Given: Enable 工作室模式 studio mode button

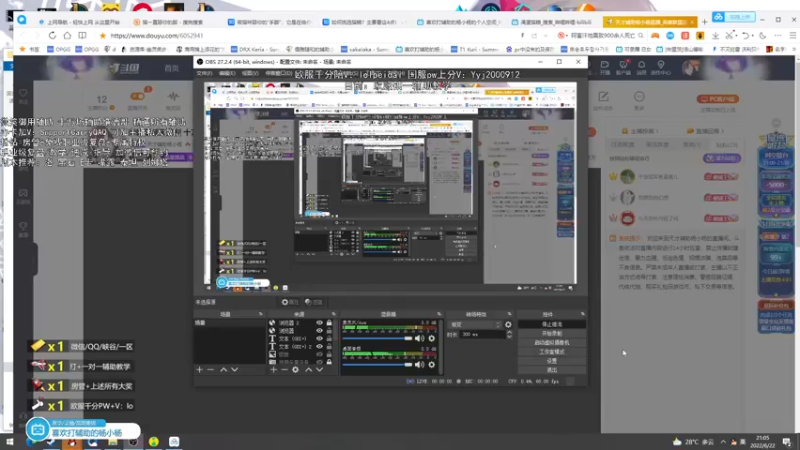Looking at the screenshot, I should tap(552, 352).
